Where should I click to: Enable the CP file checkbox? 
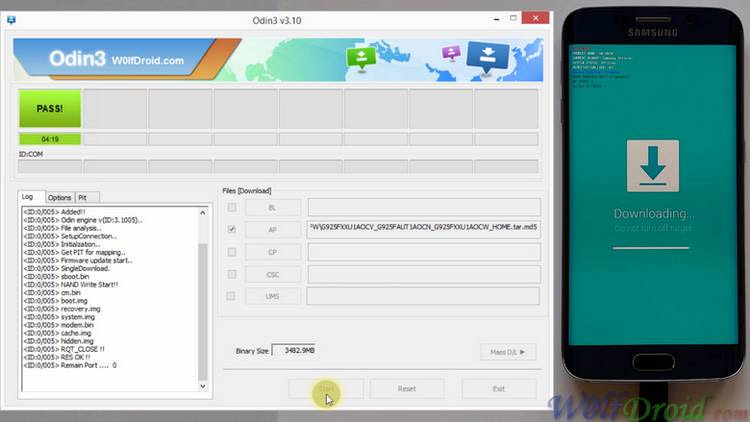pos(232,252)
